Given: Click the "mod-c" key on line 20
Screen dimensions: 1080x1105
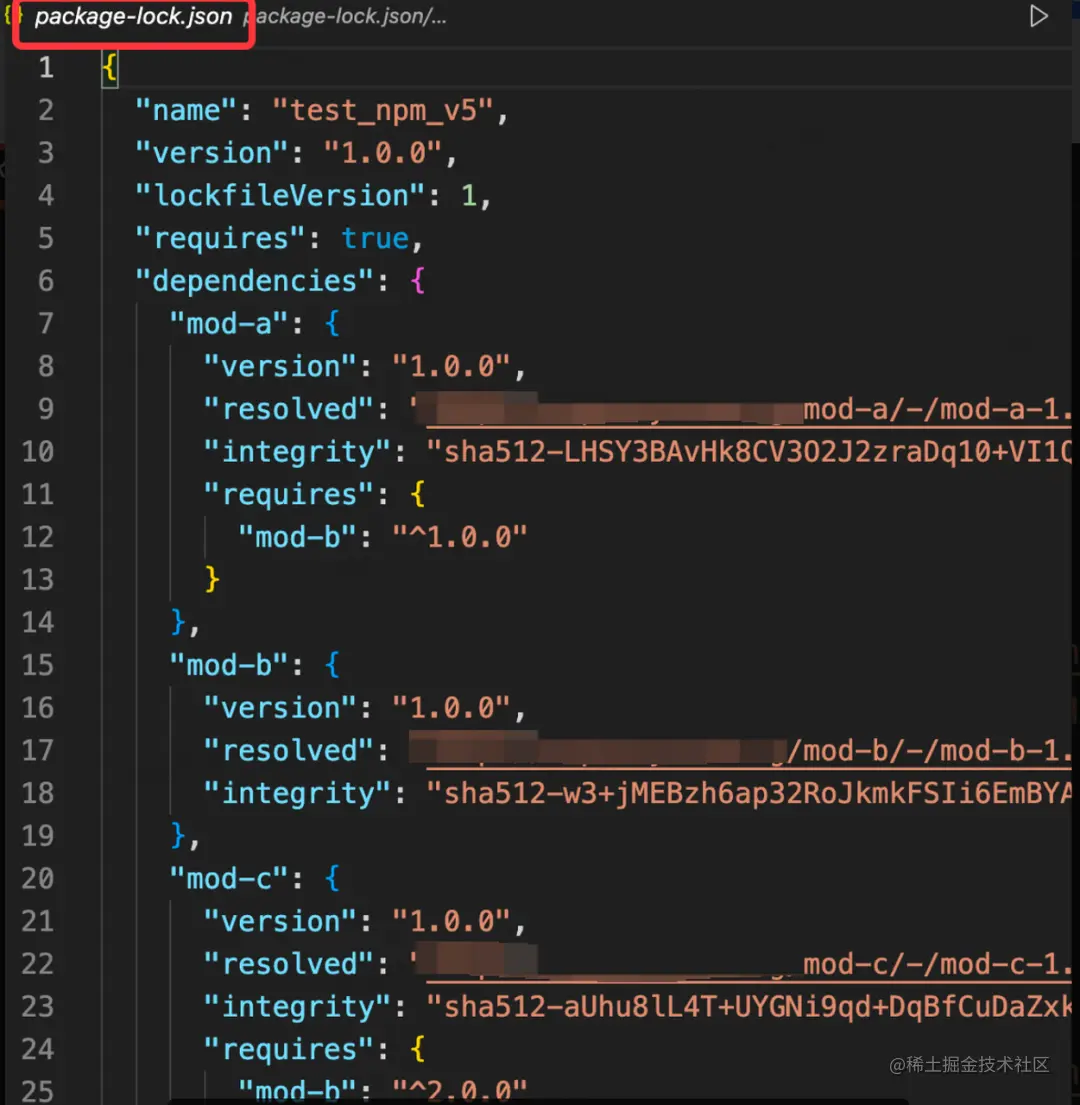Looking at the screenshot, I should tap(228, 879).
